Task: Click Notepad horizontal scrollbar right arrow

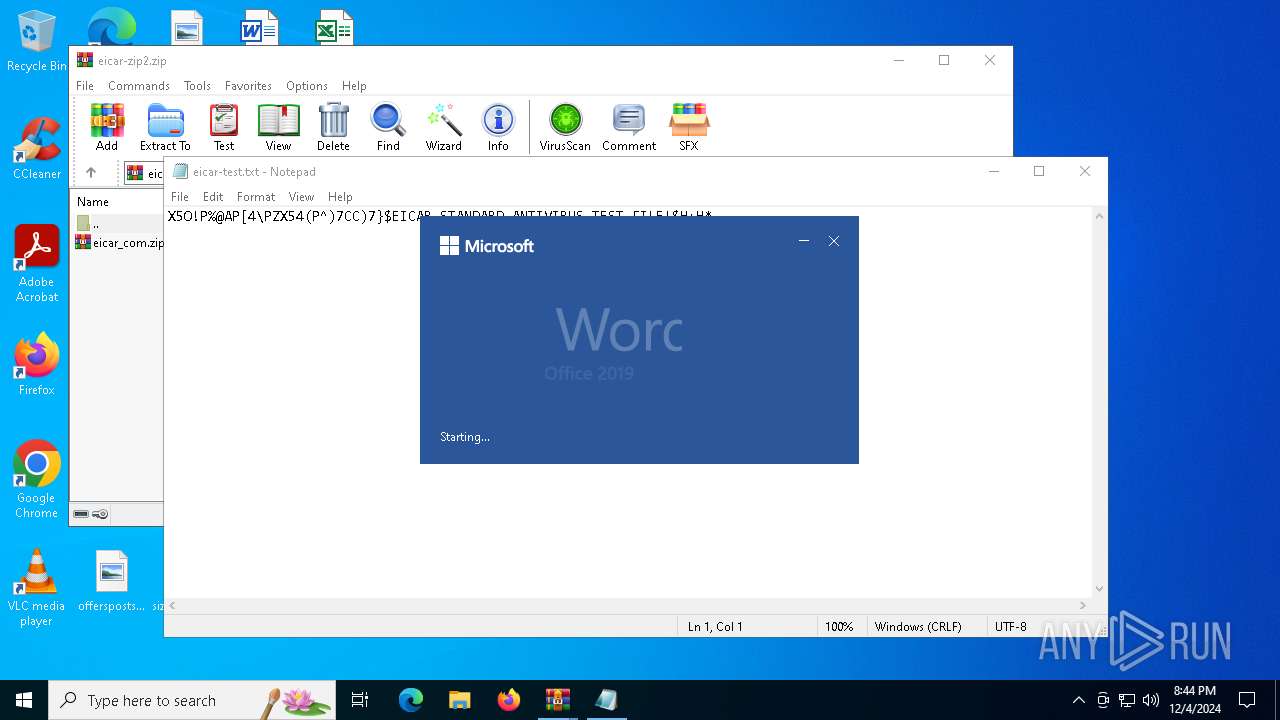Action: tap(1083, 605)
